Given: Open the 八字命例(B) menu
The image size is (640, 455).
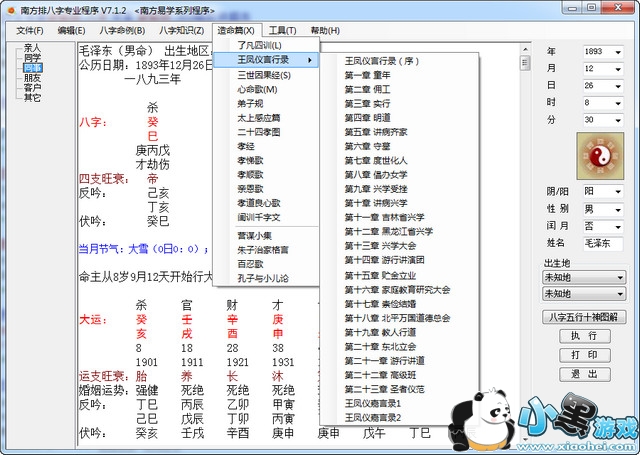Looking at the screenshot, I should click(122, 31).
